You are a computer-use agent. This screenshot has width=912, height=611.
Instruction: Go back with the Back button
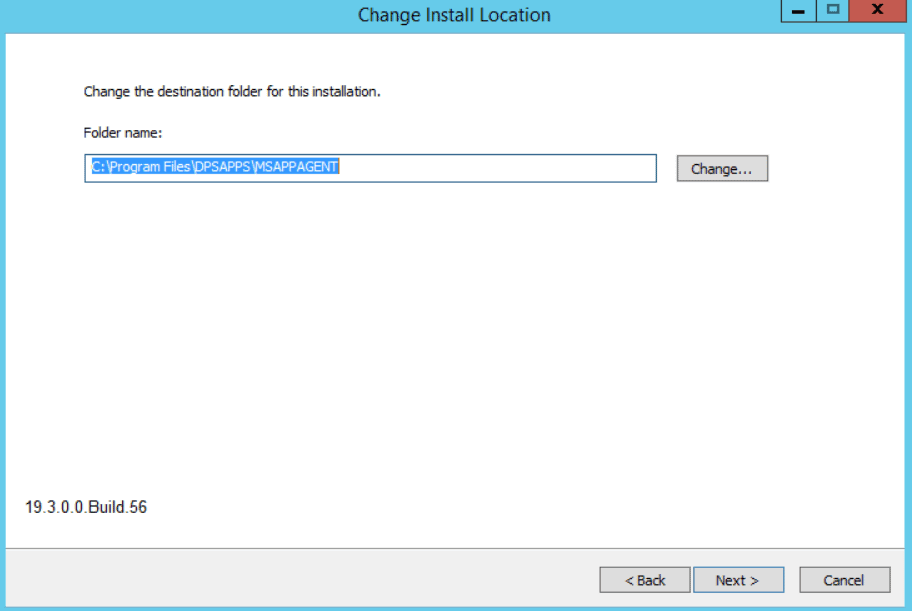click(645, 580)
